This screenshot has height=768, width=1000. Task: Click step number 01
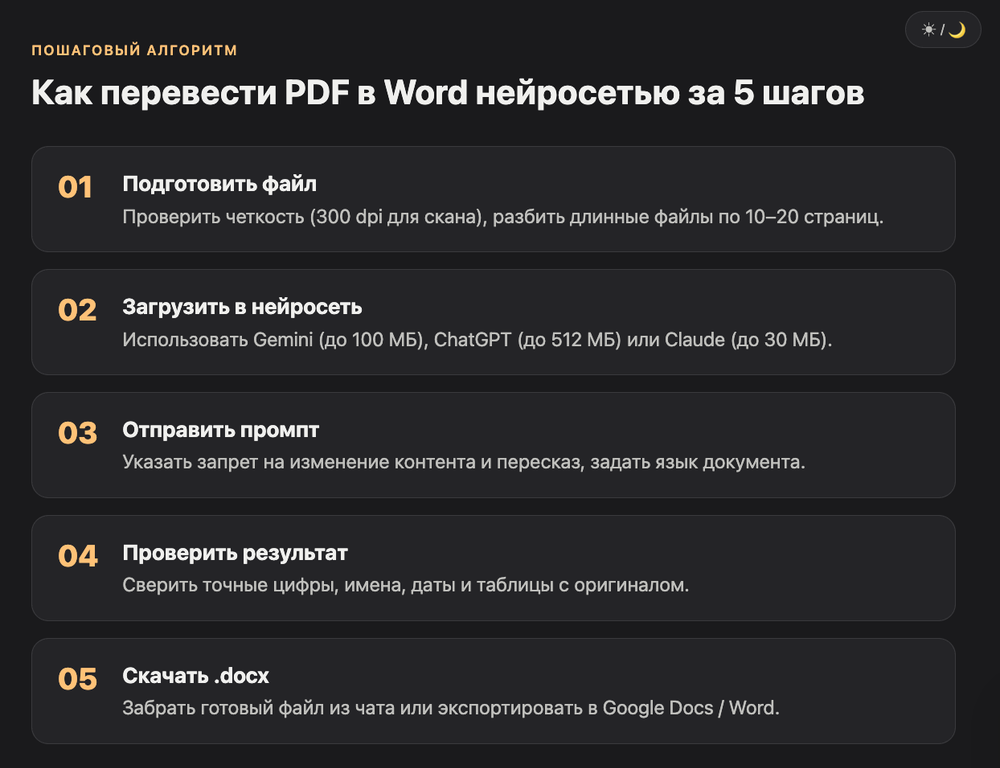pyautogui.click(x=75, y=187)
